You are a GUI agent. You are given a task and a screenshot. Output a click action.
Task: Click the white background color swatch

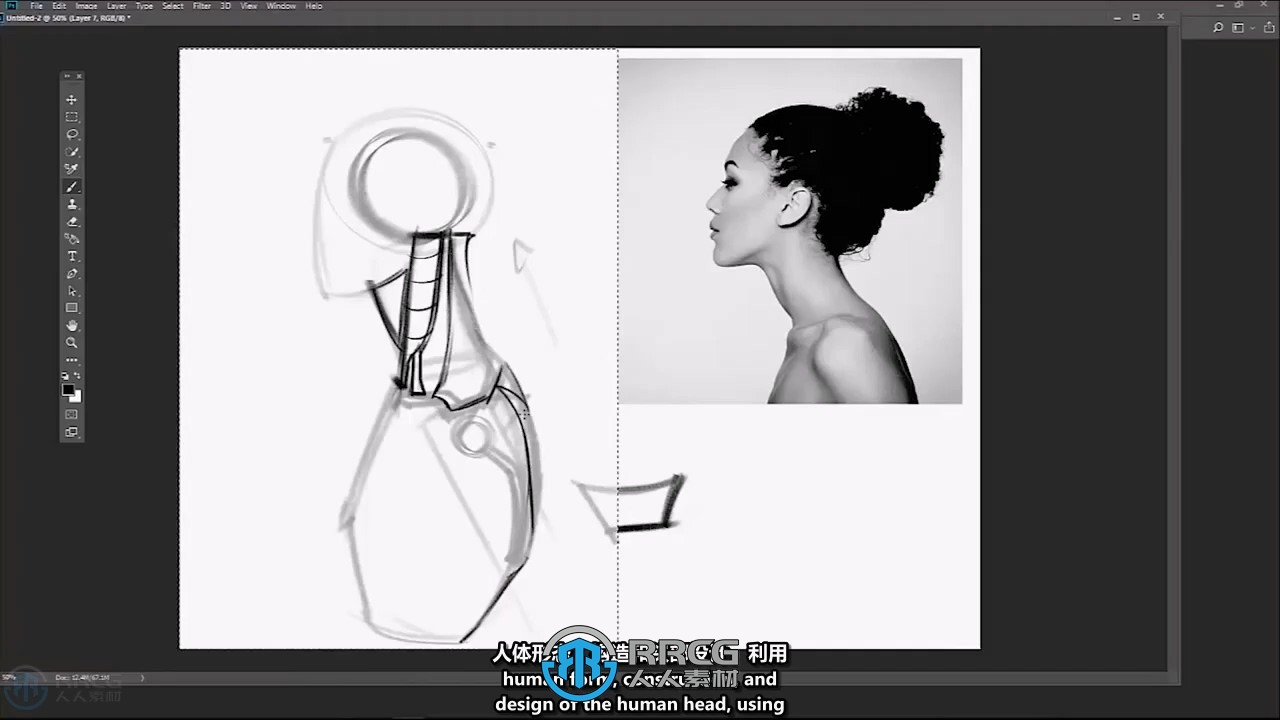(76, 397)
